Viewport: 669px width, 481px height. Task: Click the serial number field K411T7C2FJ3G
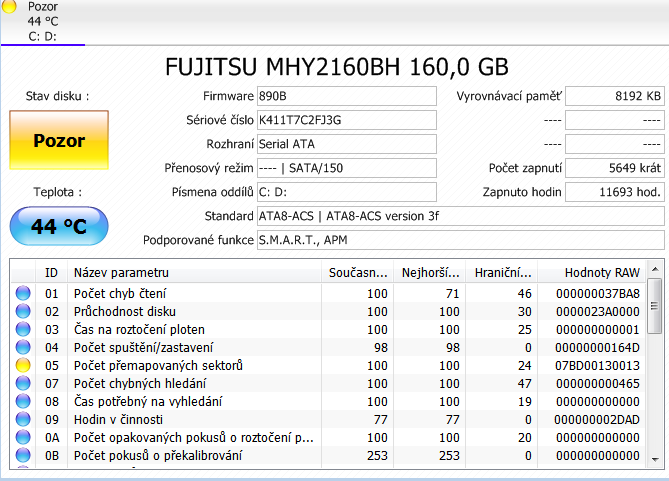[x=346, y=120]
